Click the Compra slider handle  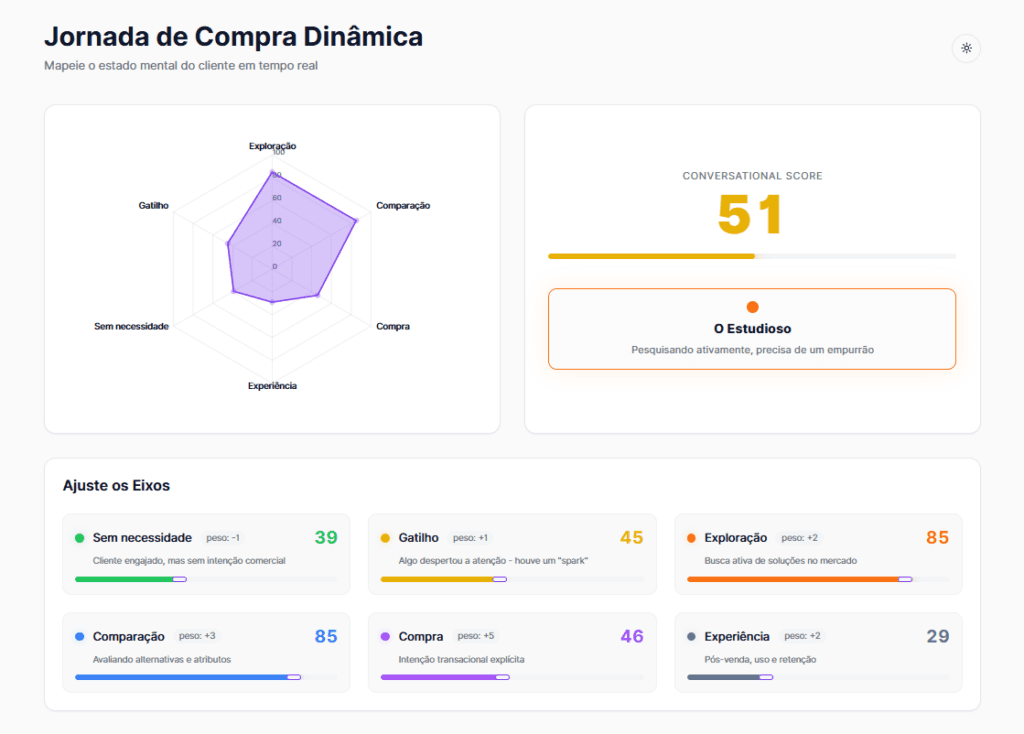point(503,677)
